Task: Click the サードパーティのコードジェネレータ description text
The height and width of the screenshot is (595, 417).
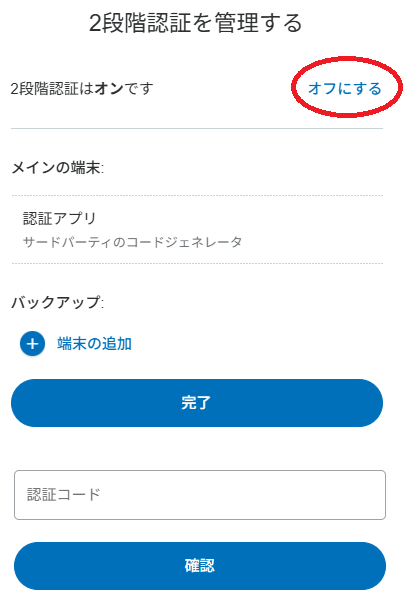Action: coord(132,242)
